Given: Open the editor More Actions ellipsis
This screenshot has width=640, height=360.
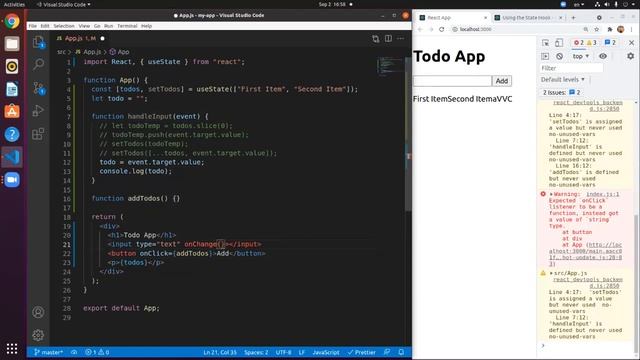Looking at the screenshot, I should click(x=400, y=39).
